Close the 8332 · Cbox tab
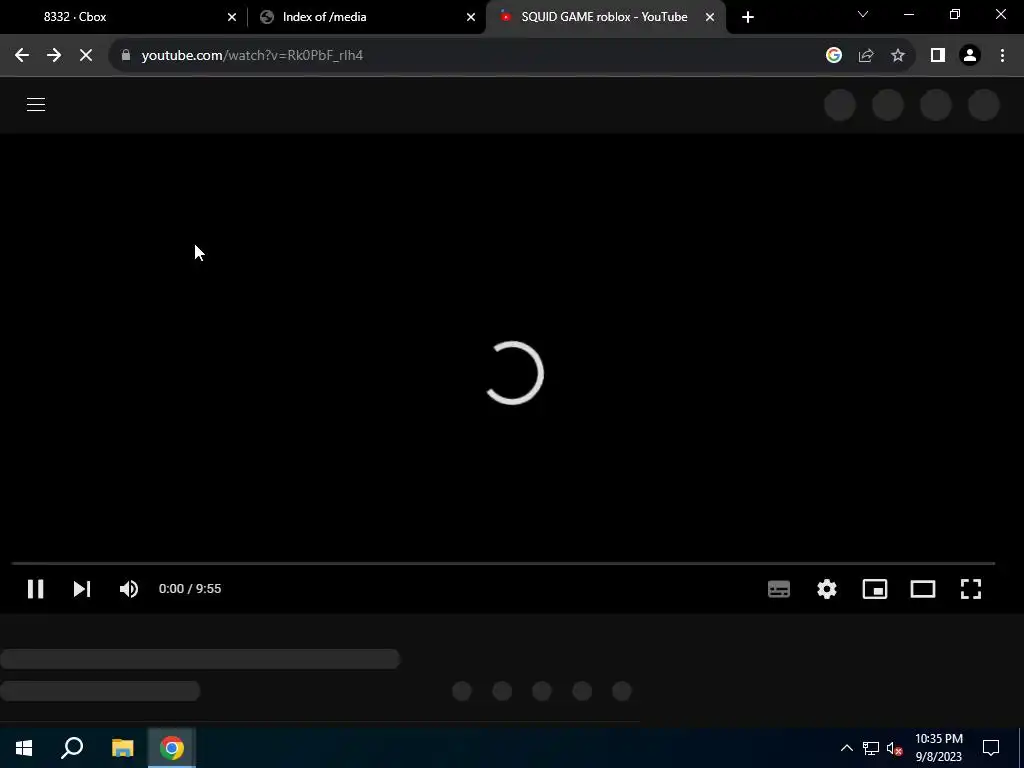 point(232,17)
